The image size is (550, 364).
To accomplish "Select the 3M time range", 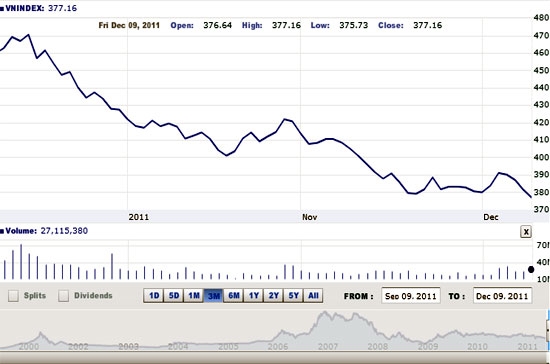I will [214, 296].
